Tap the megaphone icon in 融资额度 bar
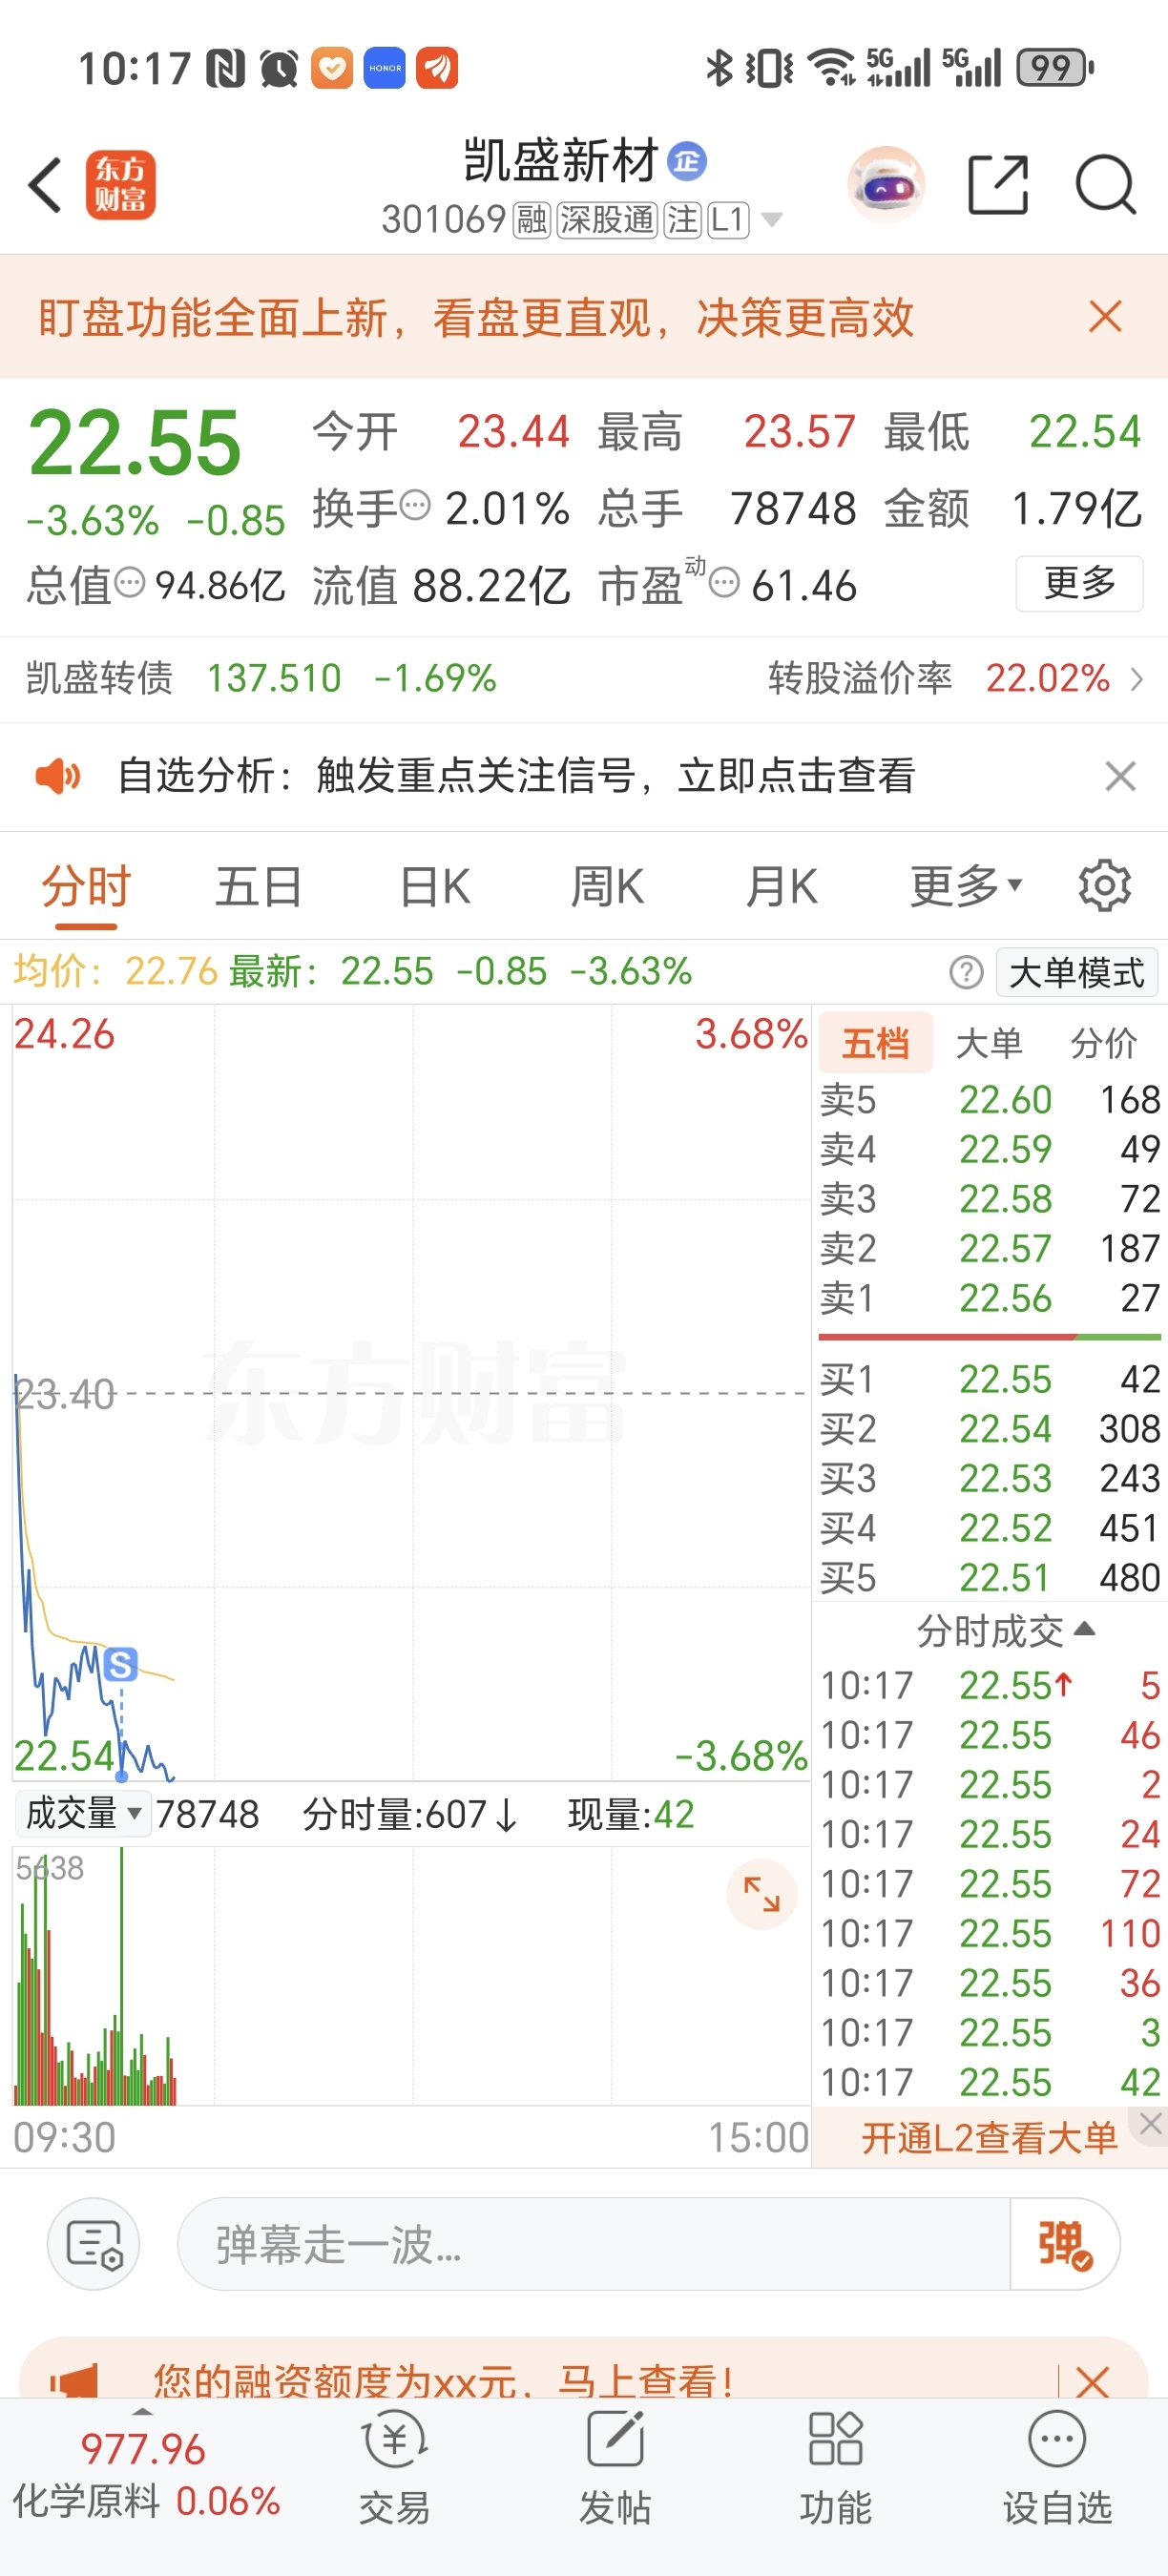The height and width of the screenshot is (2576, 1168). pos(75,2381)
